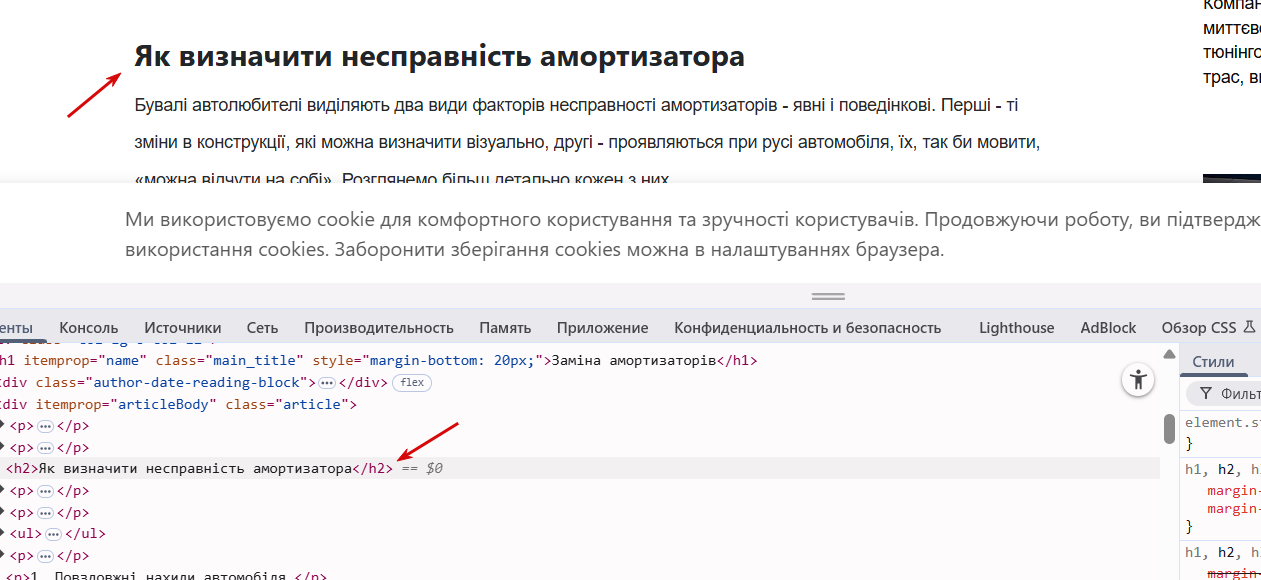This screenshot has height=580, width=1261.
Task: Click the == $0 marker after h2
Action: point(422,468)
